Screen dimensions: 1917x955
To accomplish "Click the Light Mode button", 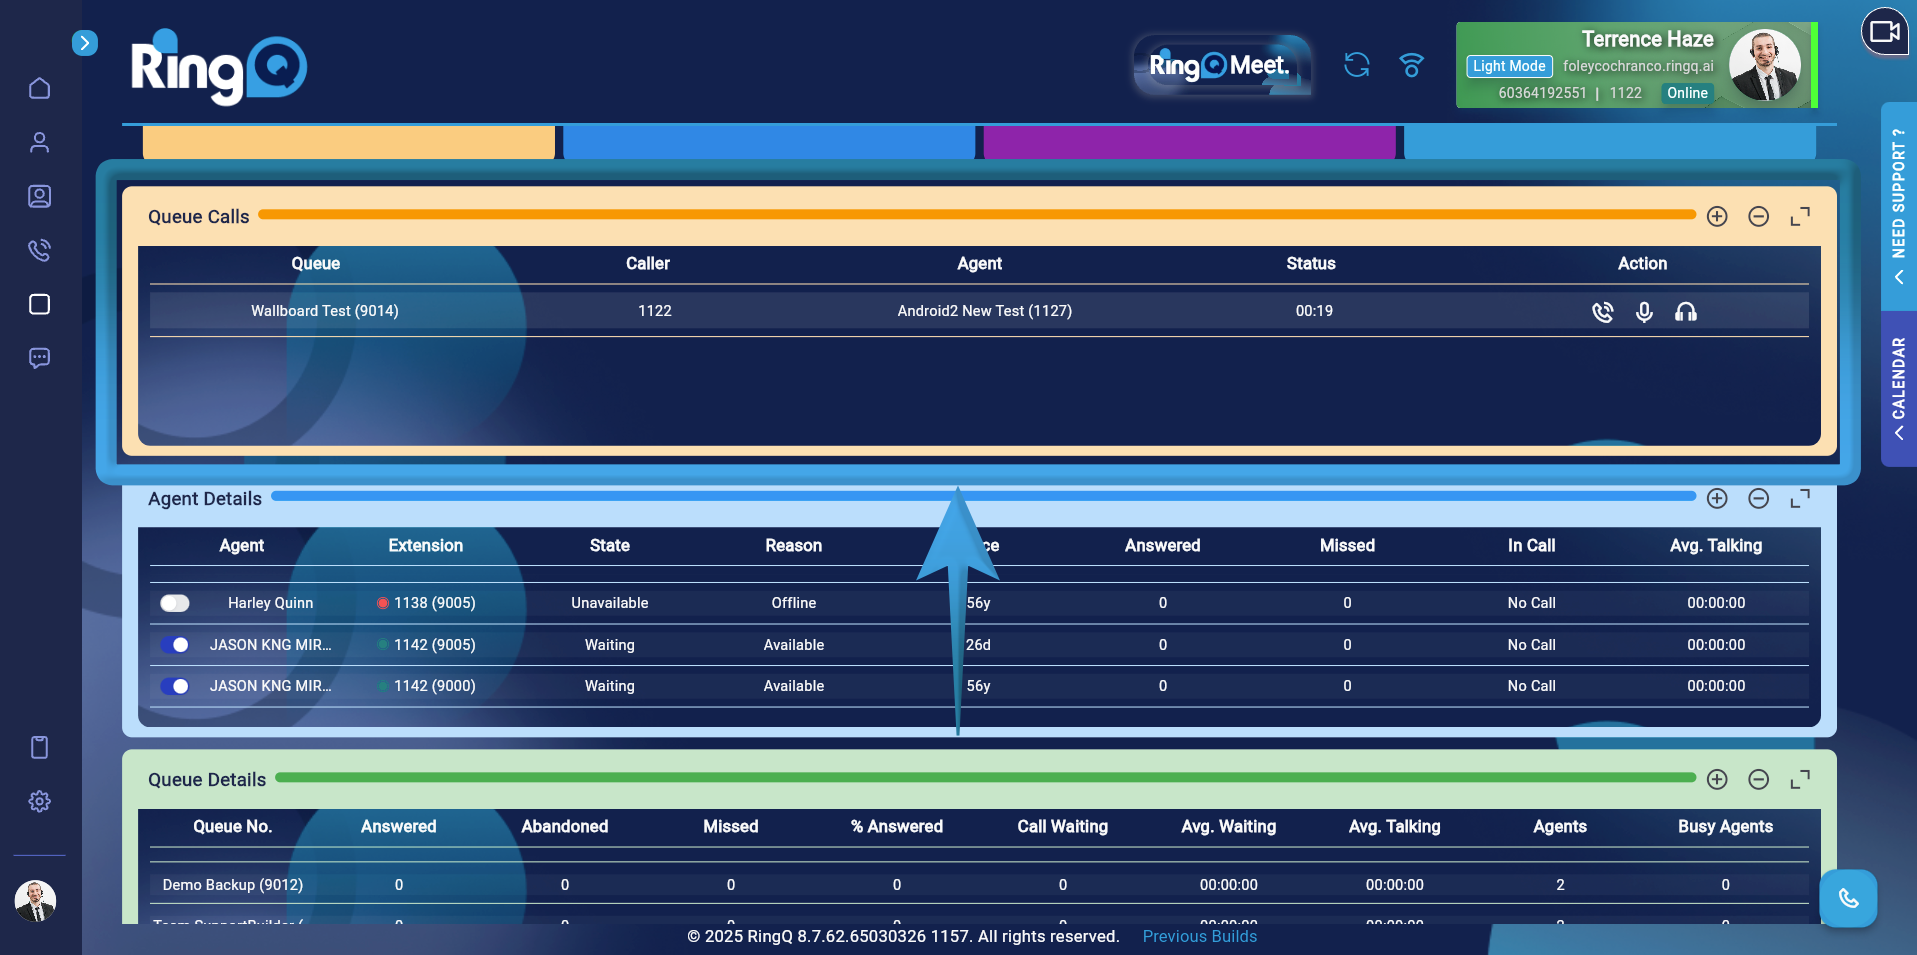I will [x=1509, y=66].
